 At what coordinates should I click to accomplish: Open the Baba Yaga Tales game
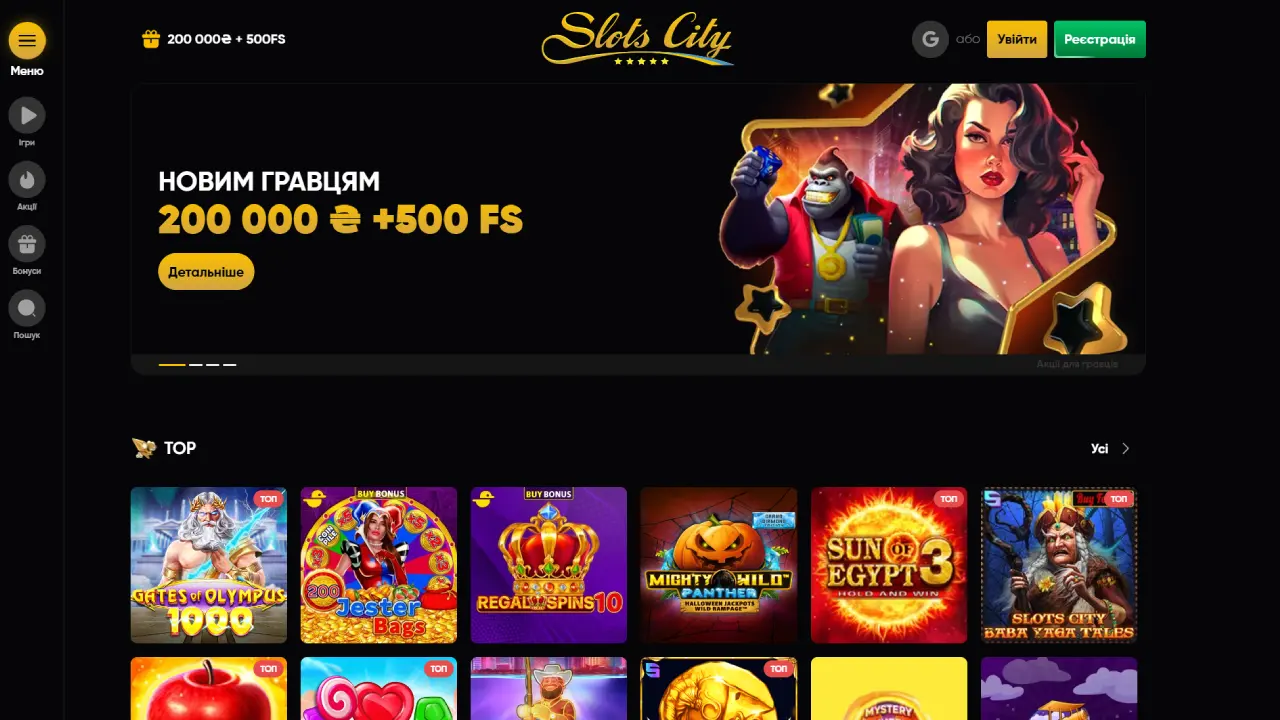1059,565
